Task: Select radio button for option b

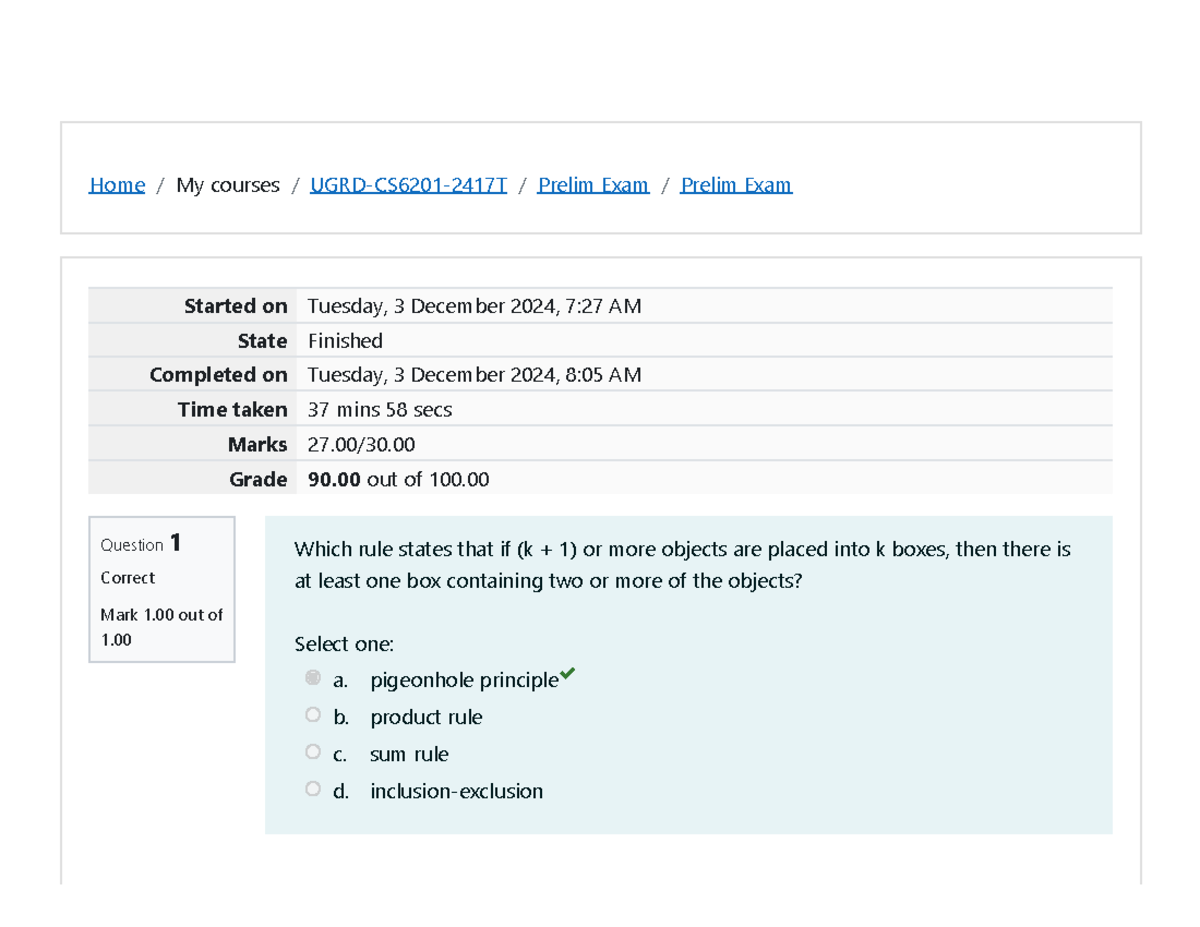Action: point(313,715)
